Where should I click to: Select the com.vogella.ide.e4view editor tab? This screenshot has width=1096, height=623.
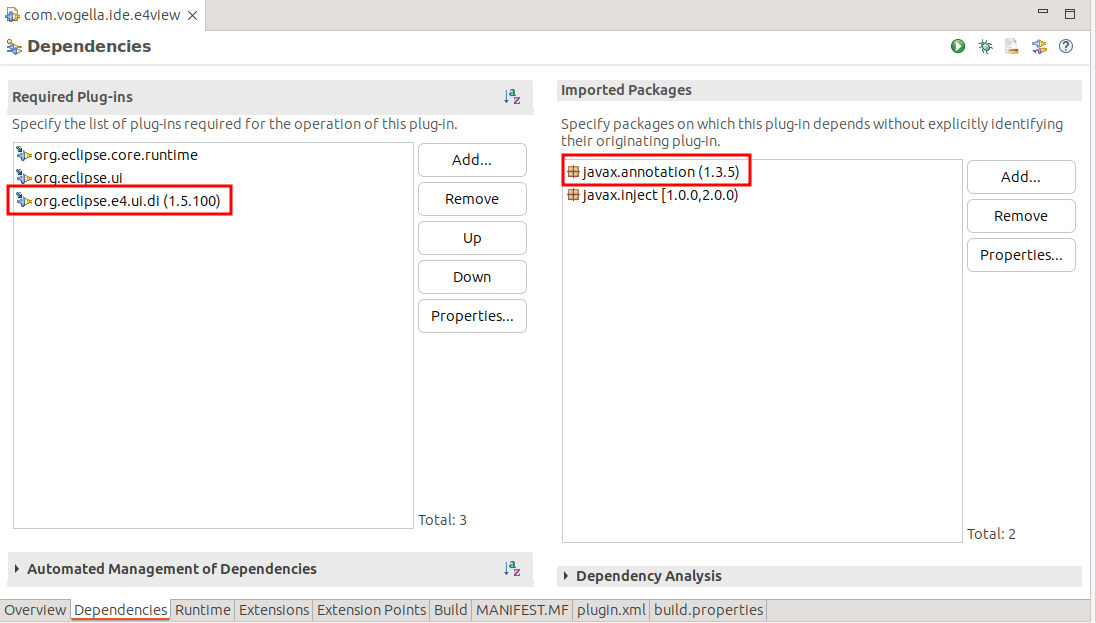coord(102,15)
